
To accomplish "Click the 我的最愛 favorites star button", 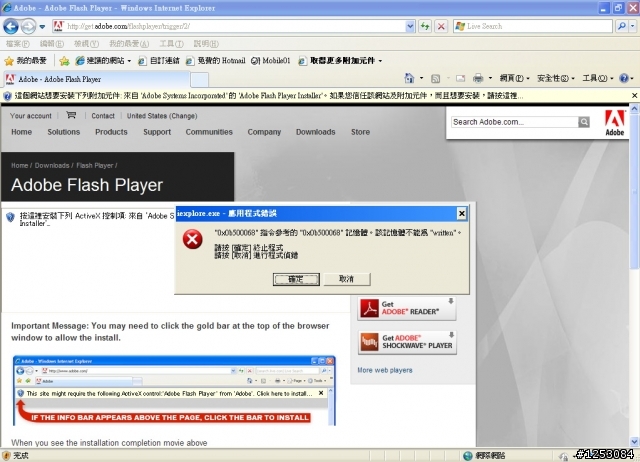I will pos(26,61).
